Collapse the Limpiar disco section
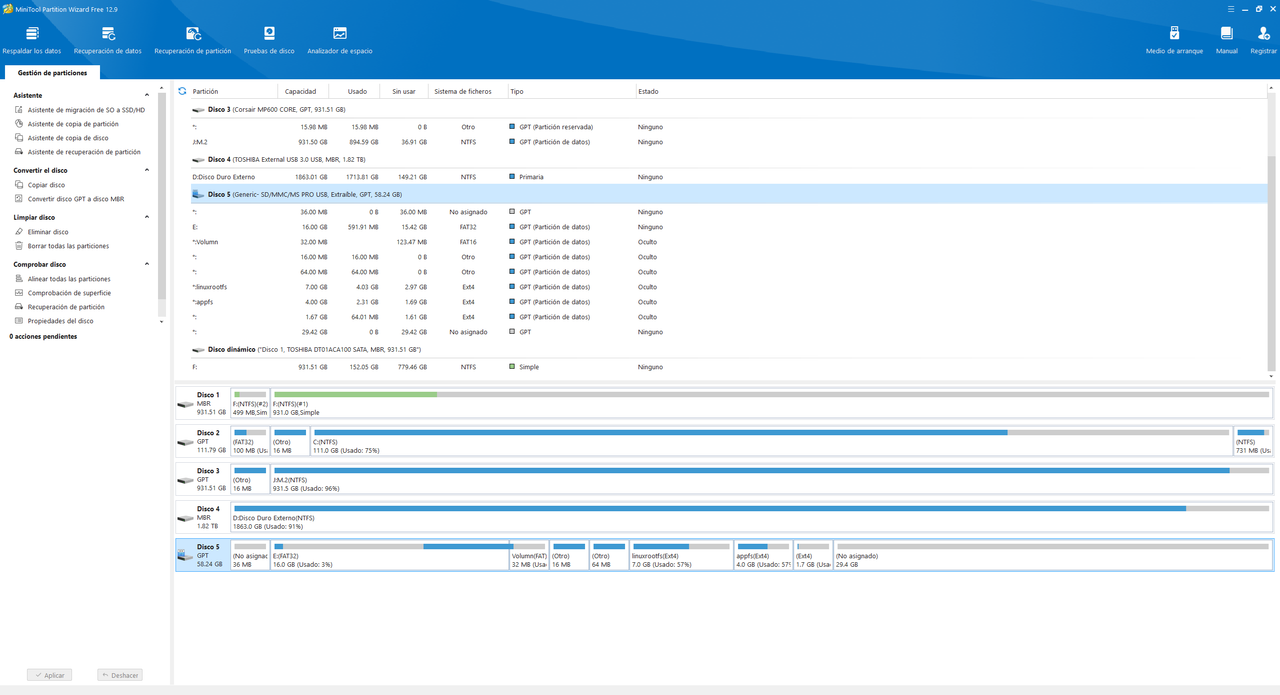Viewport: 1280px width, 695px height. (148, 217)
